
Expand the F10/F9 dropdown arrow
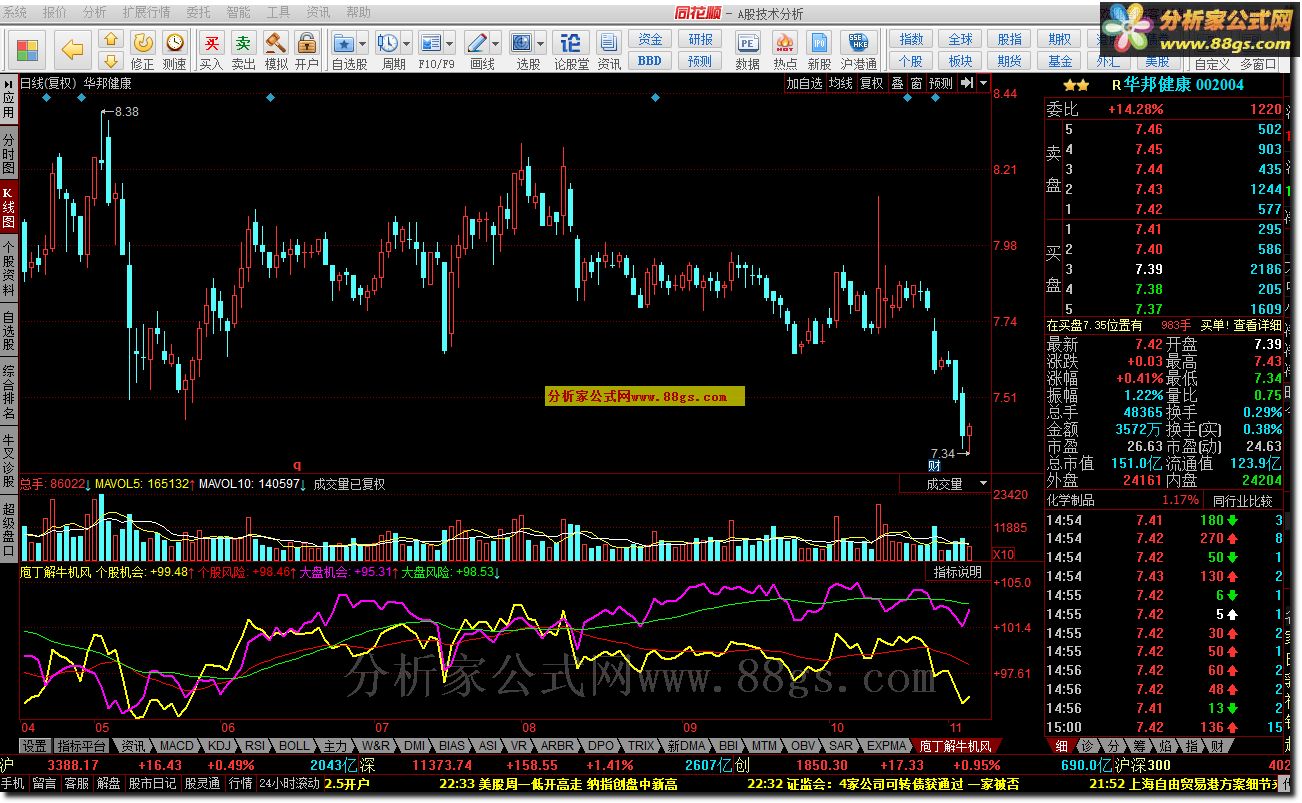451,43
